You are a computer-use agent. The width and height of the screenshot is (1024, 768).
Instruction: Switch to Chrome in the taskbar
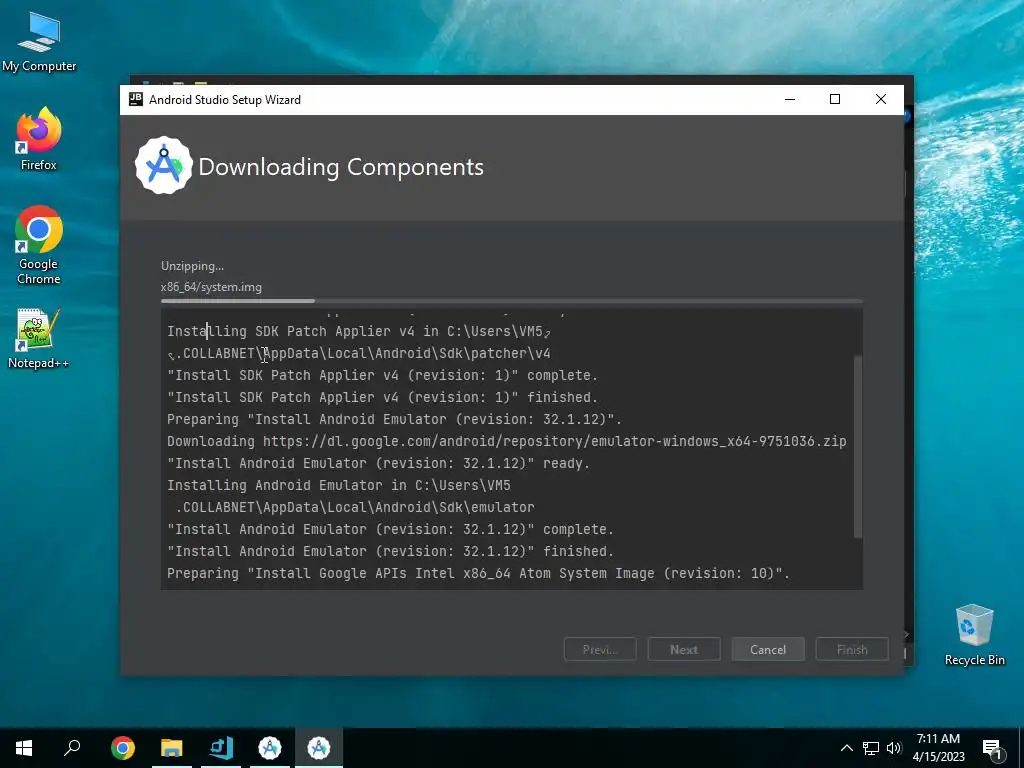[x=123, y=748]
